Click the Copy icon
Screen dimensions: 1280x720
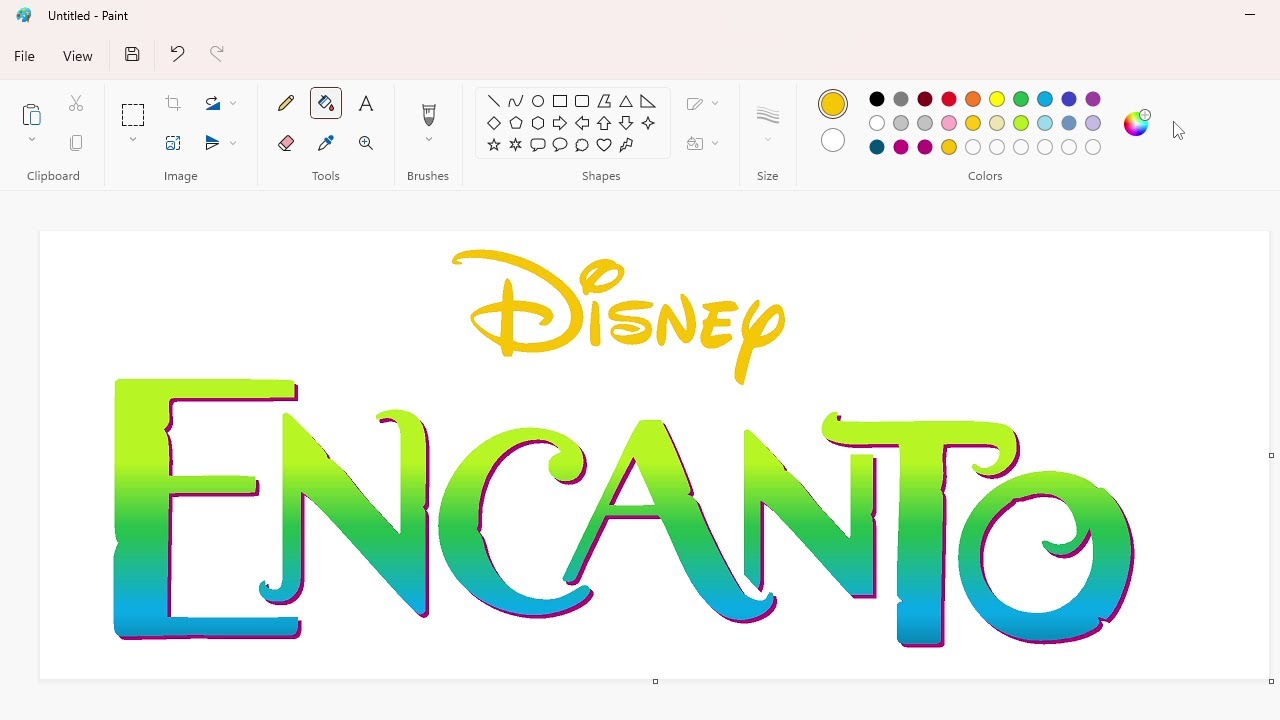pos(76,143)
